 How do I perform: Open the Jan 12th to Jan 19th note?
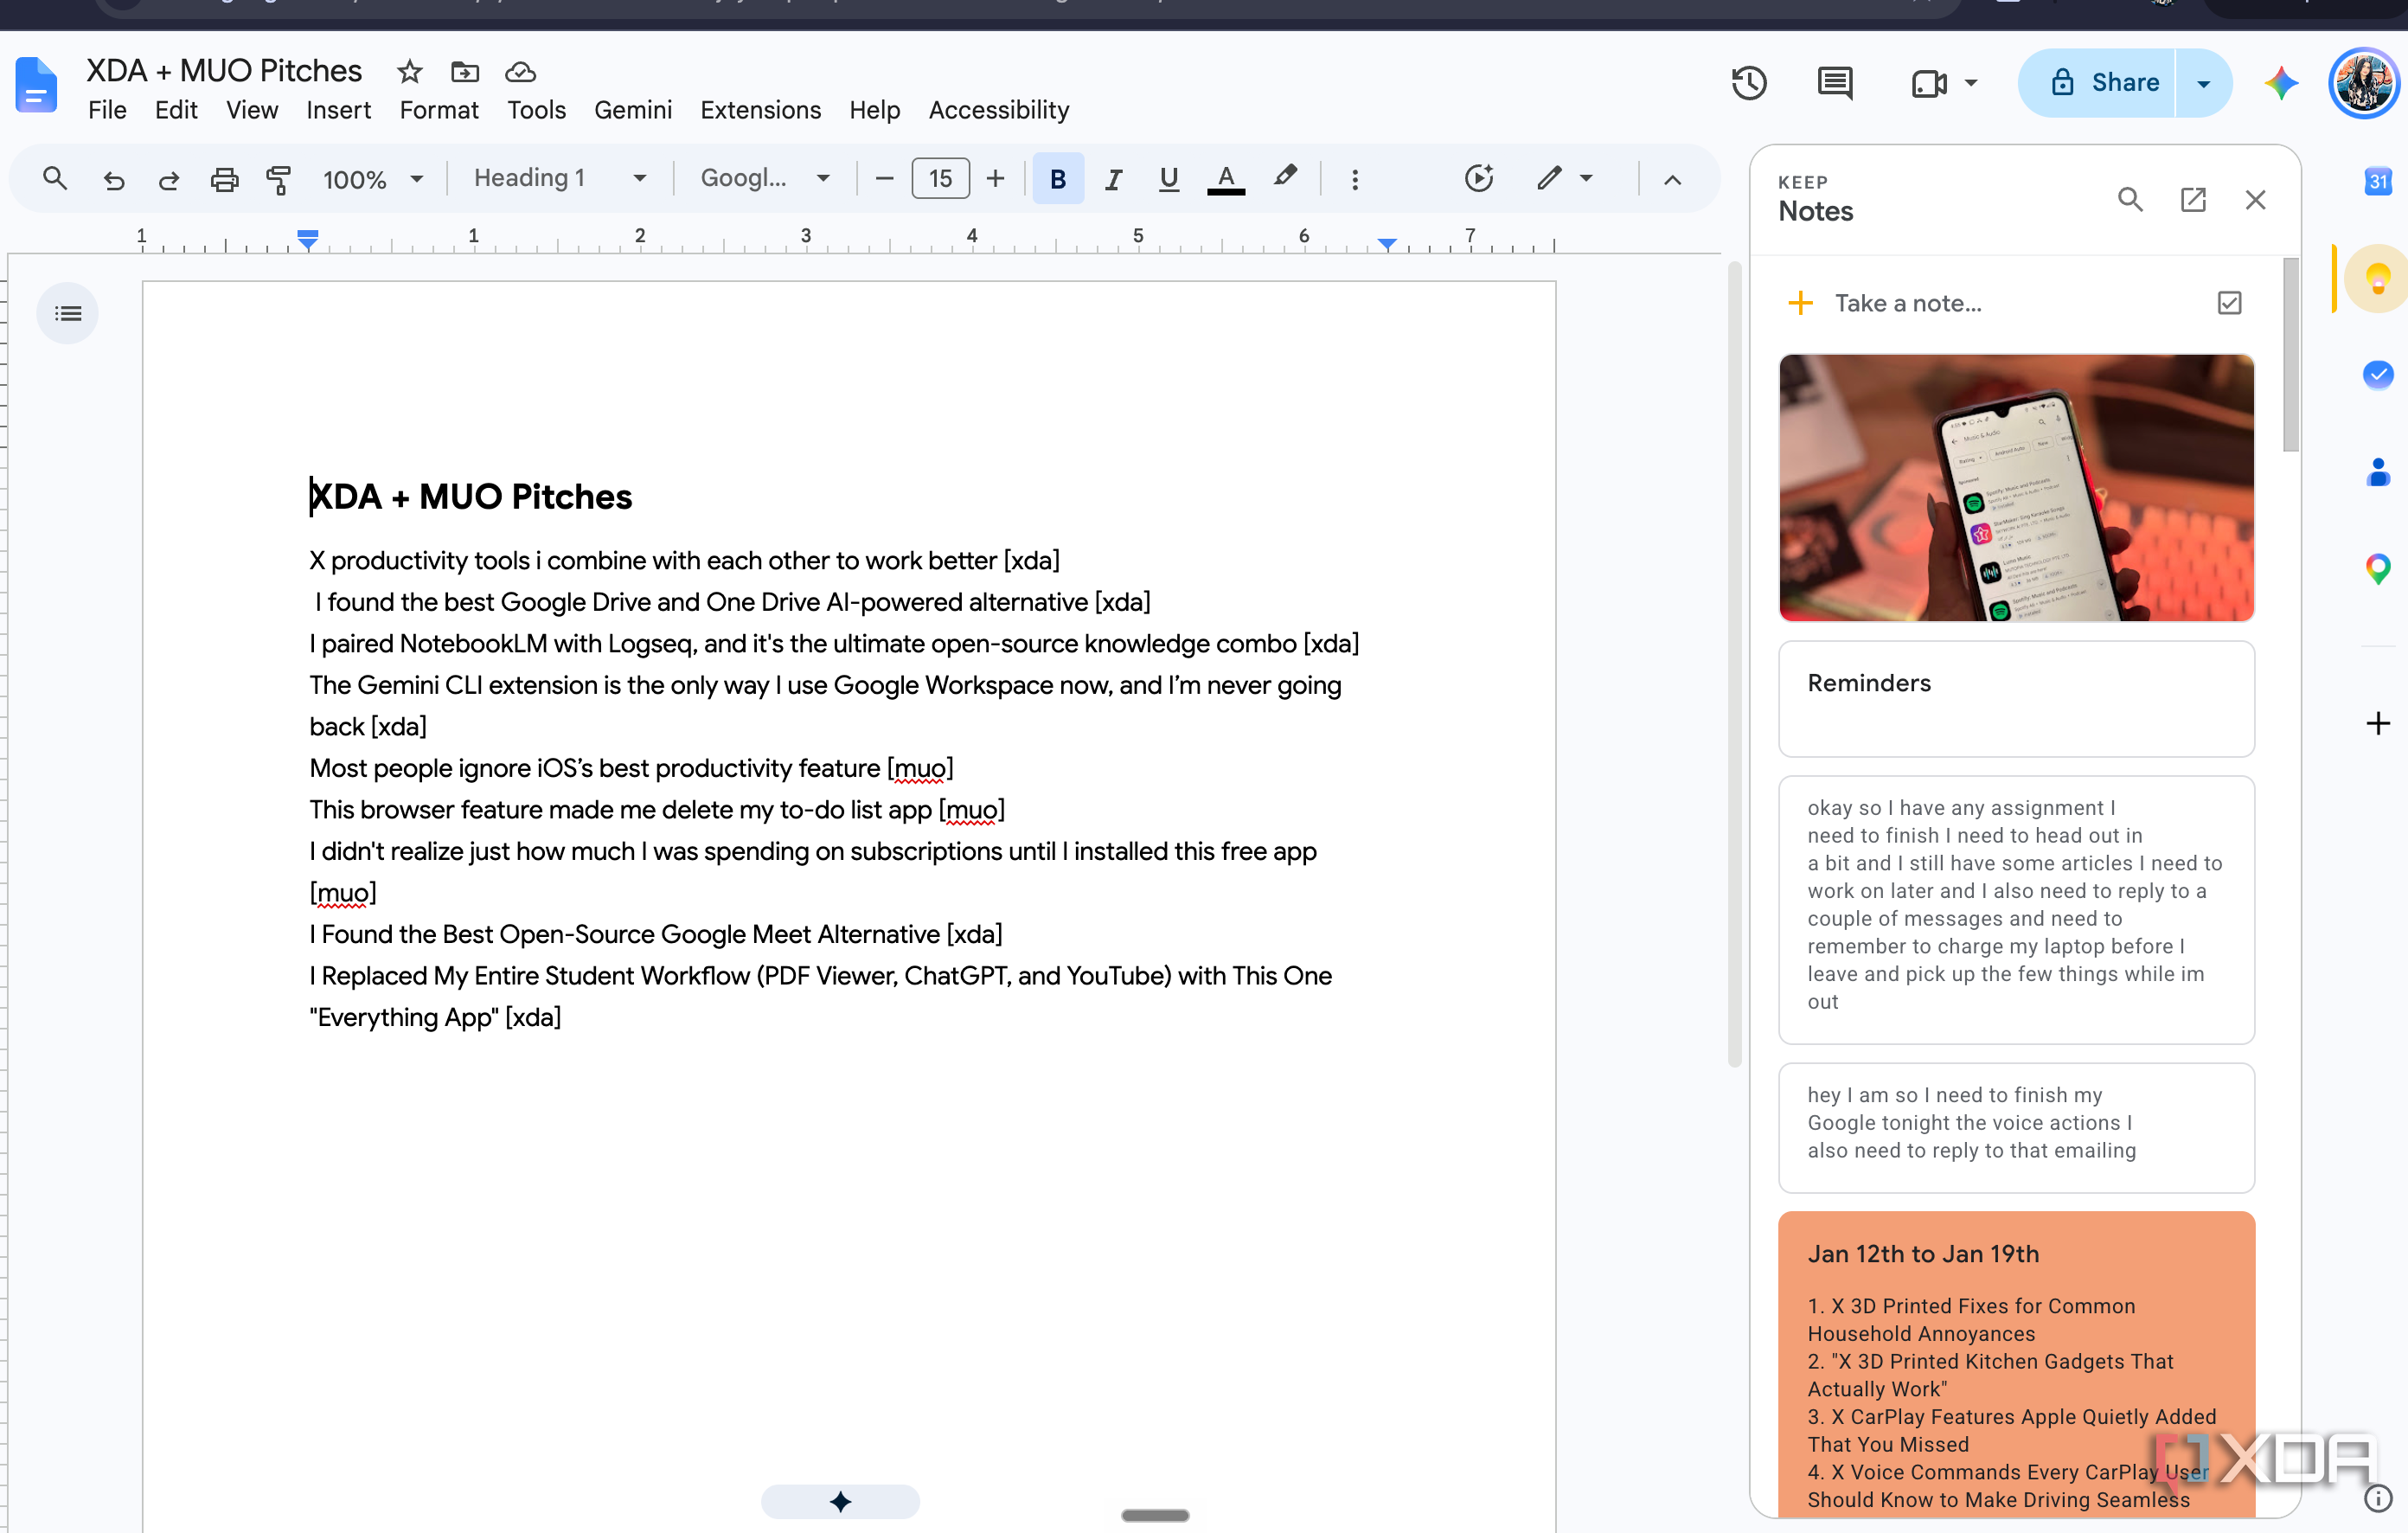(x=2016, y=1364)
